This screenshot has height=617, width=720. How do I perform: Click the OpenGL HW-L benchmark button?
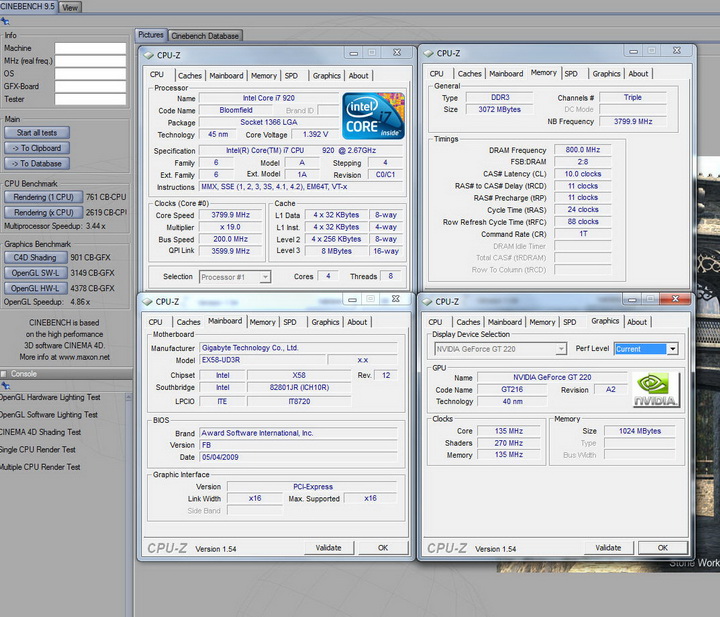pyautogui.click(x=34, y=288)
